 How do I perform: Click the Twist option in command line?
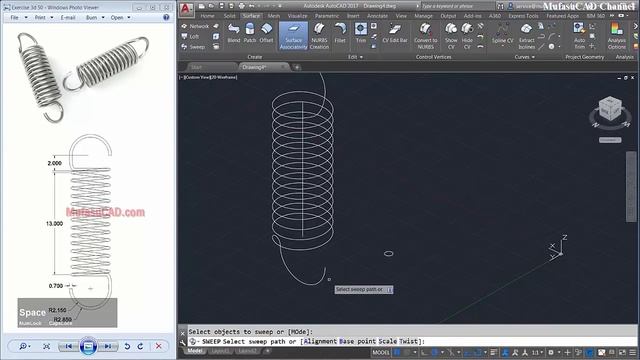[410, 341]
